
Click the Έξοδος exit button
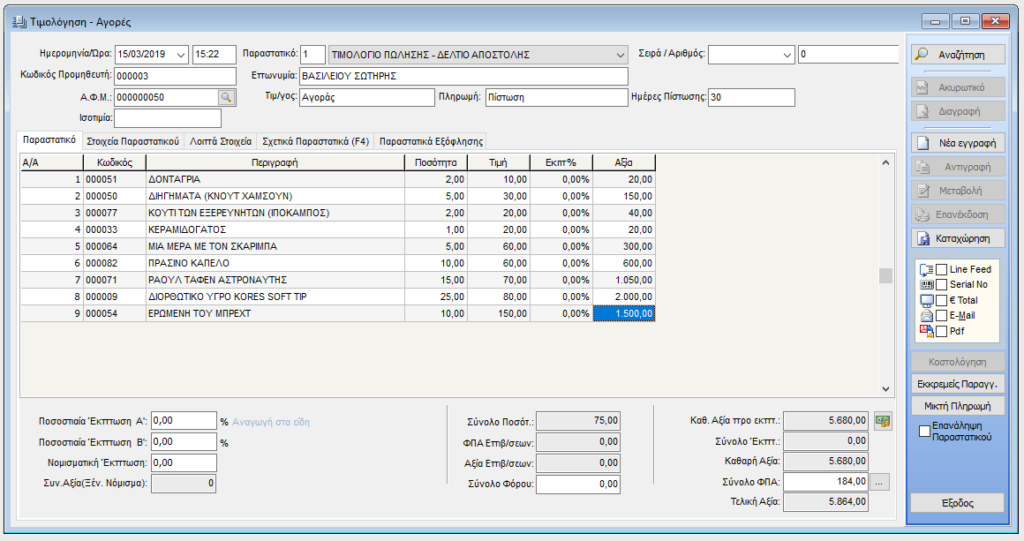(958, 503)
